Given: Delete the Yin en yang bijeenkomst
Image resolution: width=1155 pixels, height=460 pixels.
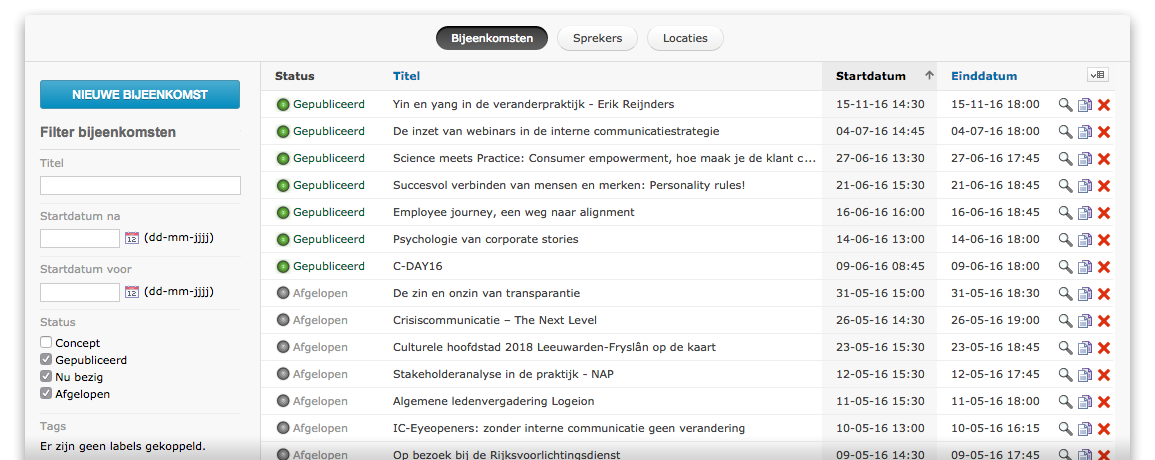Looking at the screenshot, I should (1103, 105).
